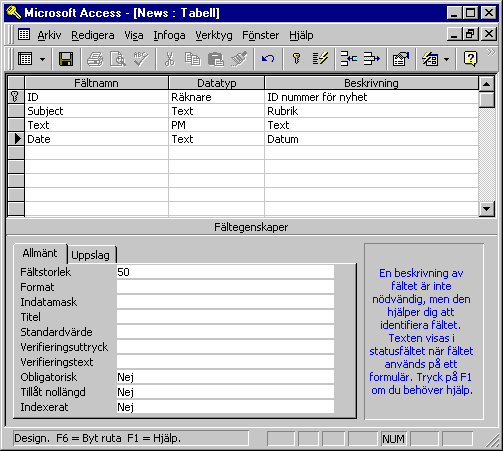Click Subject row's Text data type
The height and width of the screenshot is (451, 503).
pyautogui.click(x=217, y=111)
